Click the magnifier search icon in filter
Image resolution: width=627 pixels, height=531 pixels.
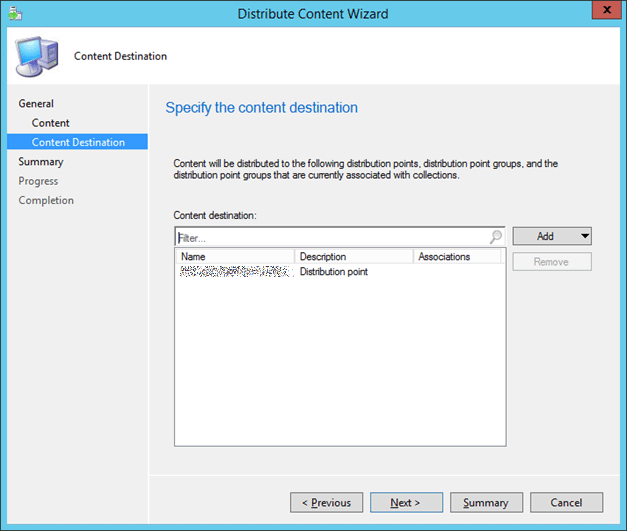pos(495,237)
